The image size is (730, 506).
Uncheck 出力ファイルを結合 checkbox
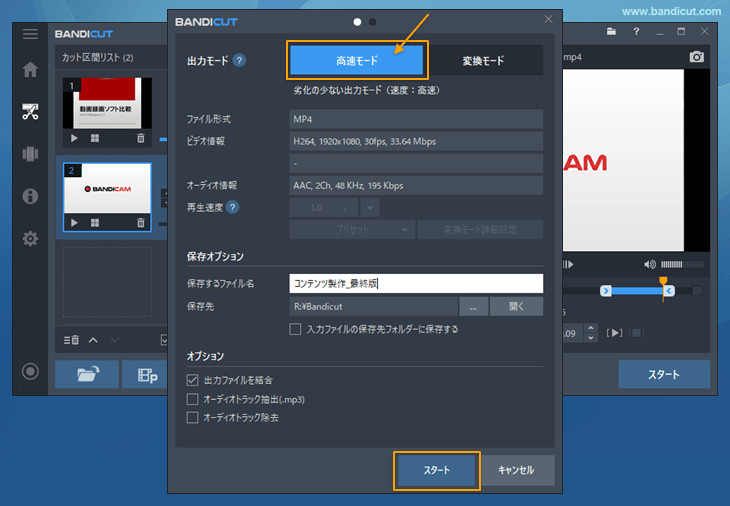click(192, 380)
